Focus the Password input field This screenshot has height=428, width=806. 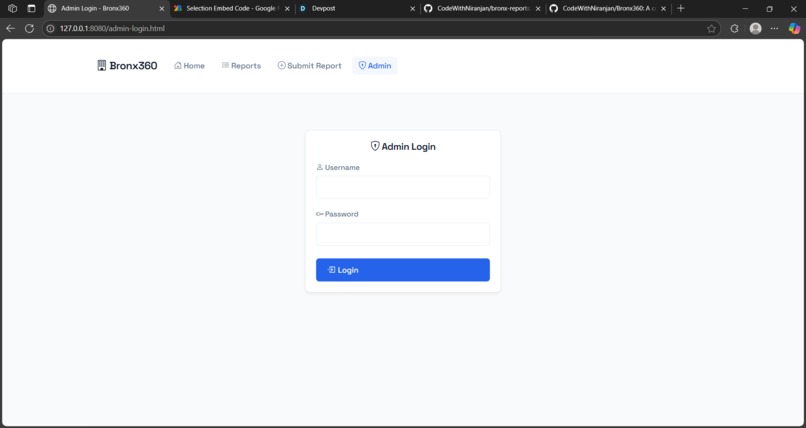coord(402,234)
